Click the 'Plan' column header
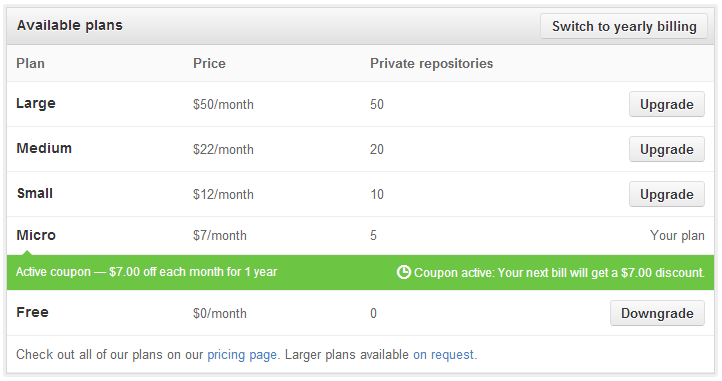The width and height of the screenshot is (722, 381). (30, 63)
